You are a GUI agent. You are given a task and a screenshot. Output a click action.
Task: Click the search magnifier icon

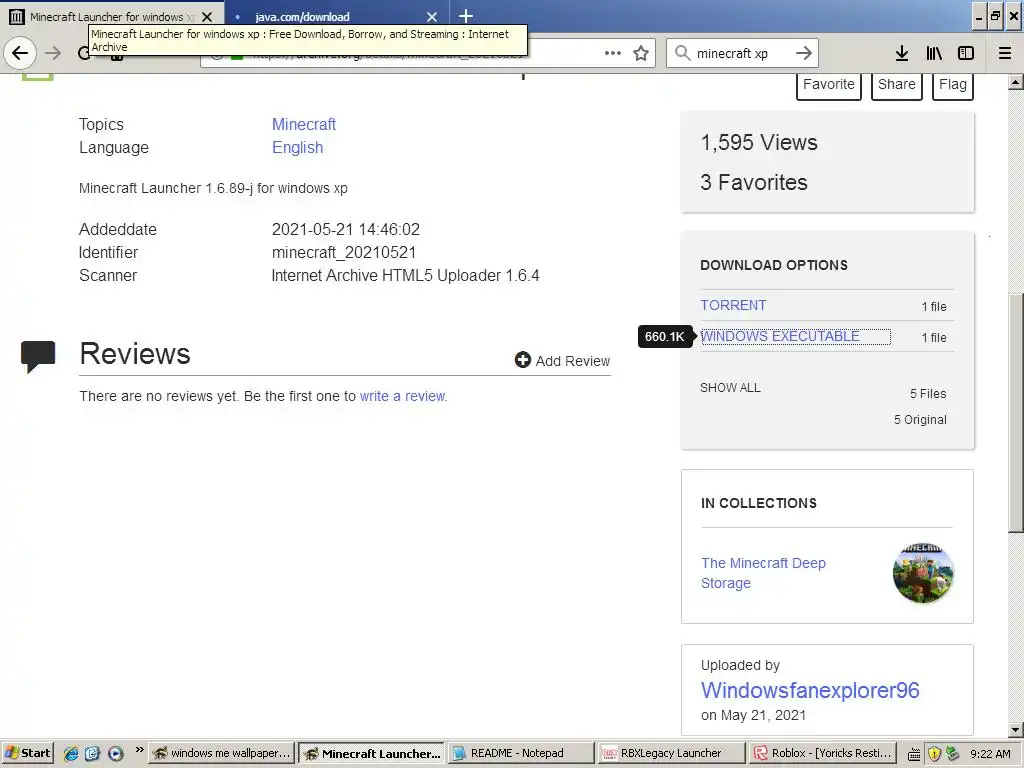coord(682,53)
